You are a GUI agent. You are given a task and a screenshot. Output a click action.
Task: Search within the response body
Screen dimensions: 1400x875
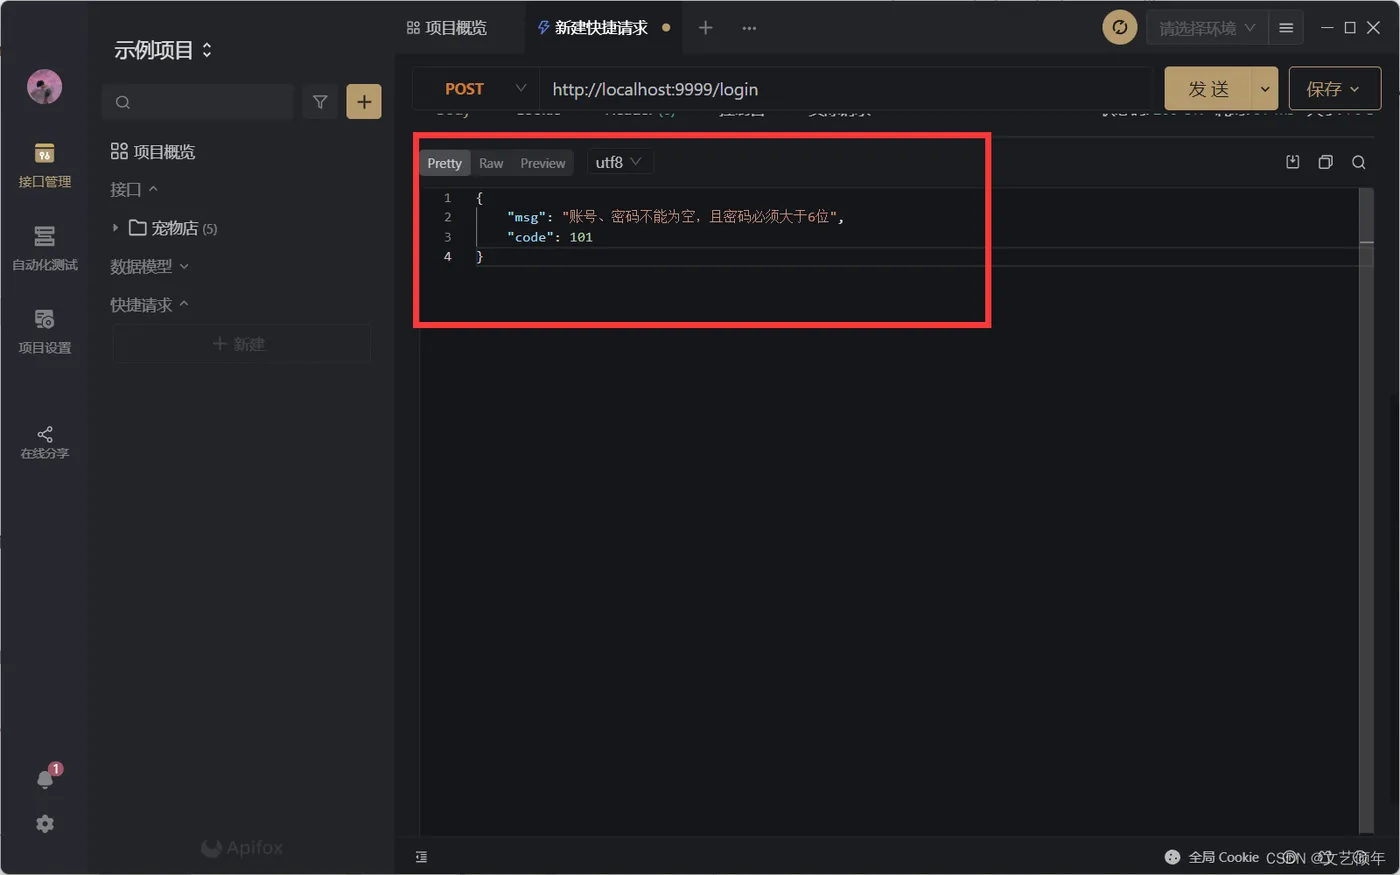pyautogui.click(x=1358, y=162)
